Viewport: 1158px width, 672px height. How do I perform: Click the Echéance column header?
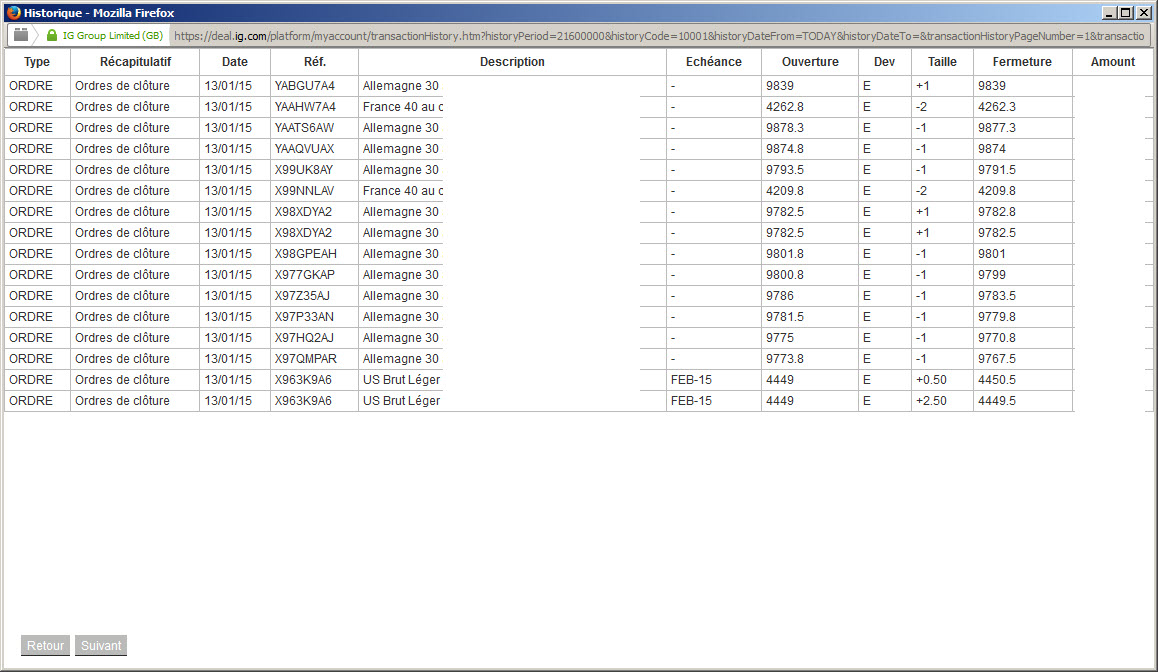click(x=713, y=62)
